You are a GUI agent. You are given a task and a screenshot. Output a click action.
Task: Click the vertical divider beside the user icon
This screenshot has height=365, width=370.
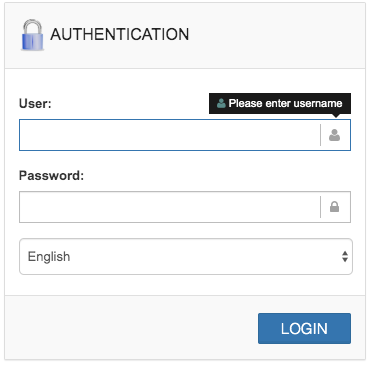[x=320, y=135]
